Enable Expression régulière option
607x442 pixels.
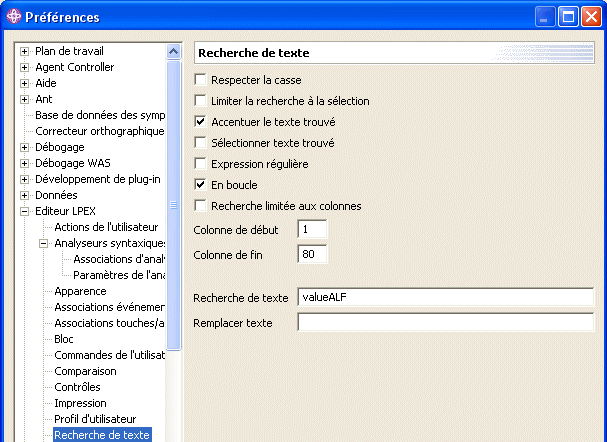click(x=200, y=163)
